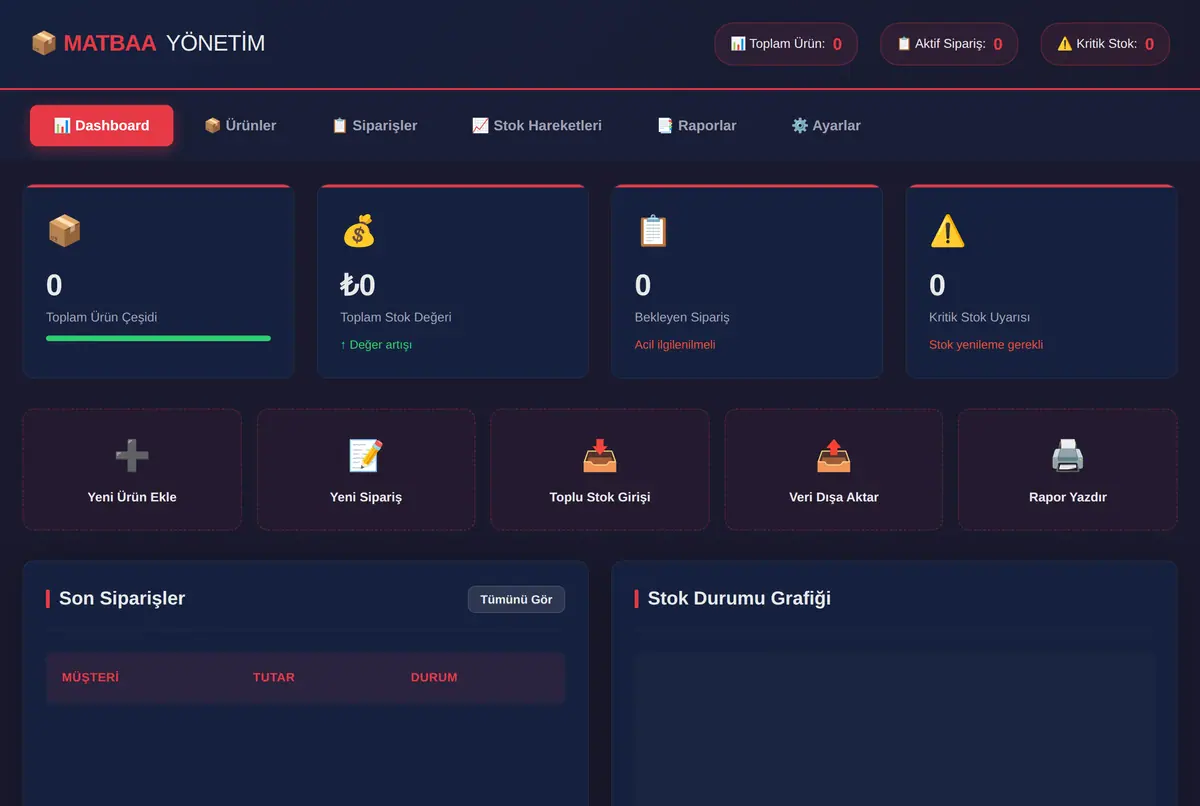Click the package logo beside MATBAA YÖNETİM
Image resolution: width=1200 pixels, height=806 pixels.
pyautogui.click(x=44, y=43)
